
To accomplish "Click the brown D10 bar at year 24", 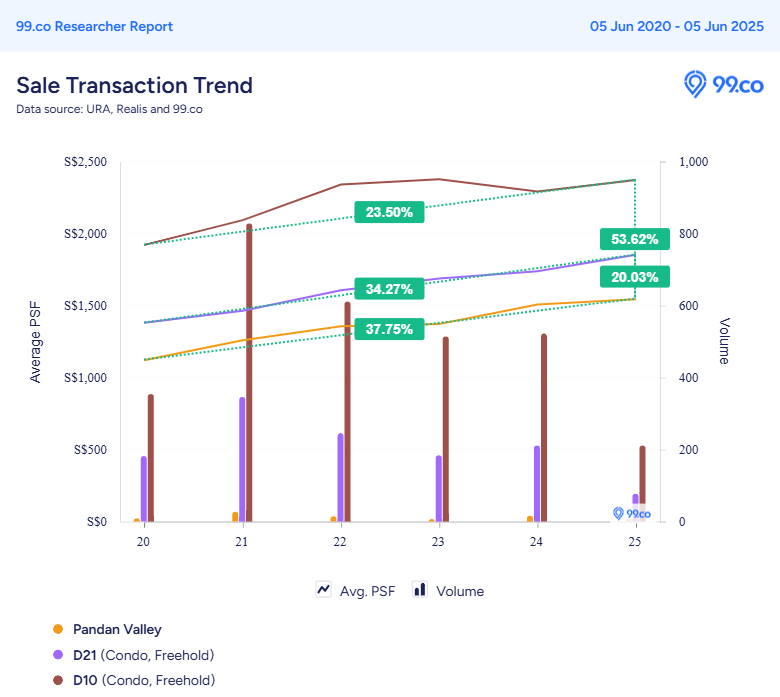I will click(544, 427).
